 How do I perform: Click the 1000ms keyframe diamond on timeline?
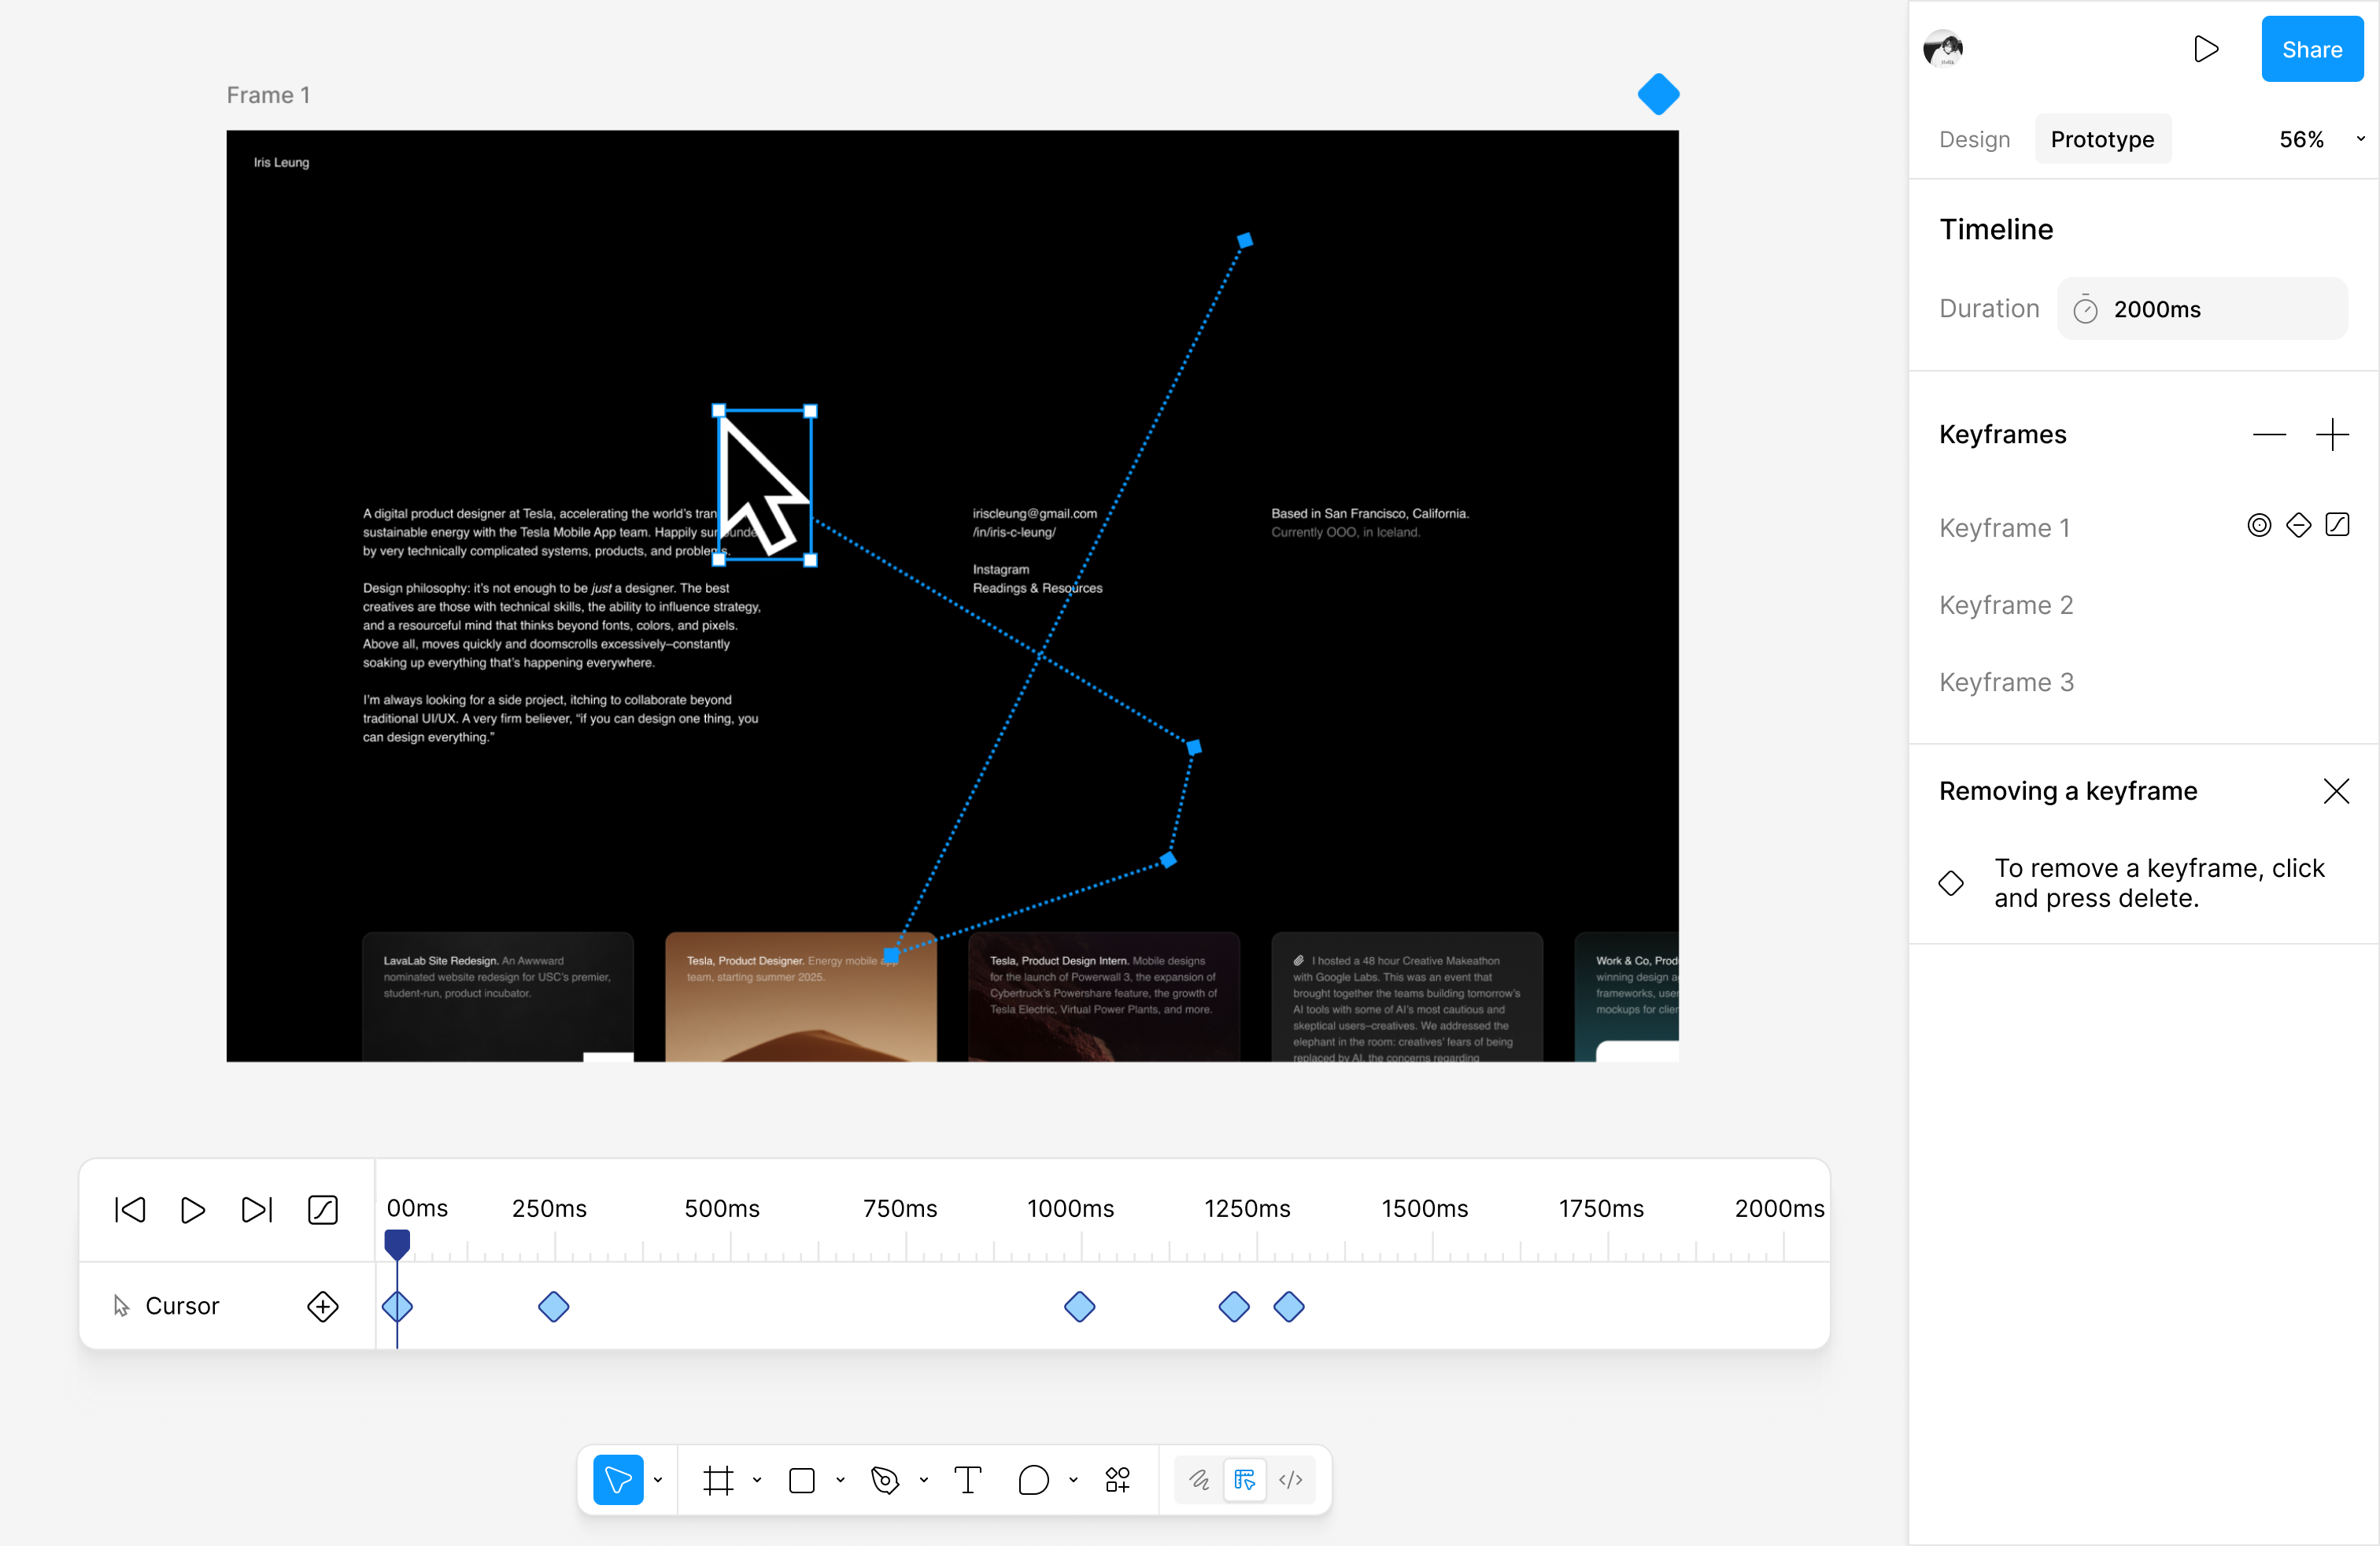tap(1079, 1306)
